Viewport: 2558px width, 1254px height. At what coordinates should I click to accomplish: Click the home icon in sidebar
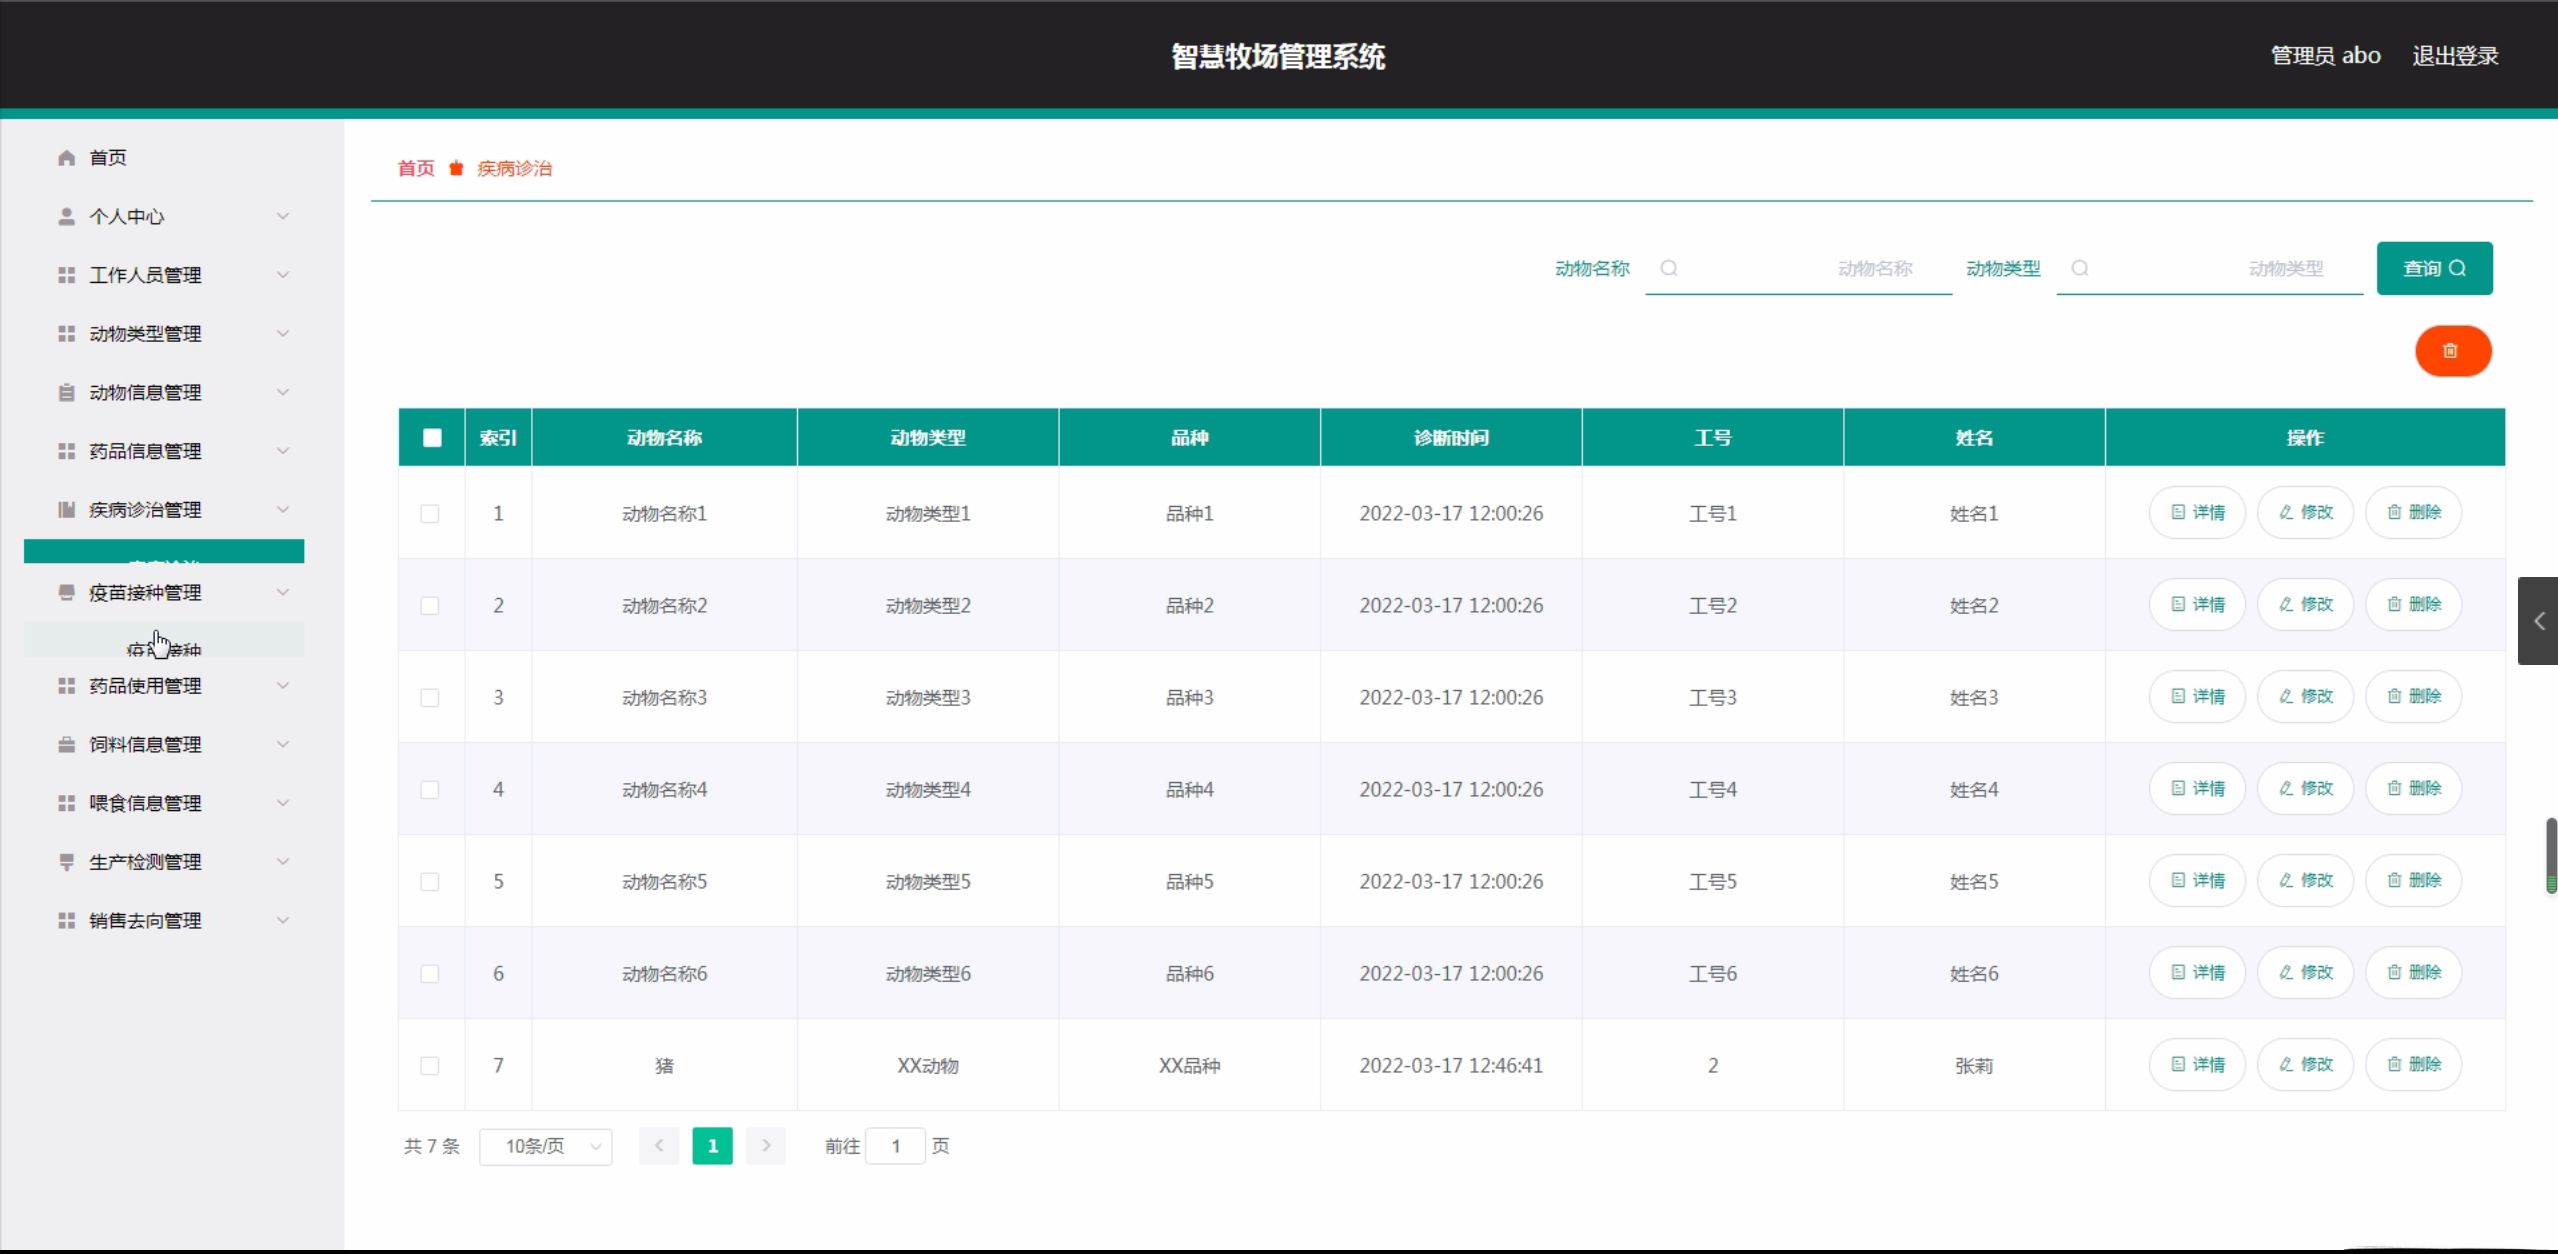[66, 158]
